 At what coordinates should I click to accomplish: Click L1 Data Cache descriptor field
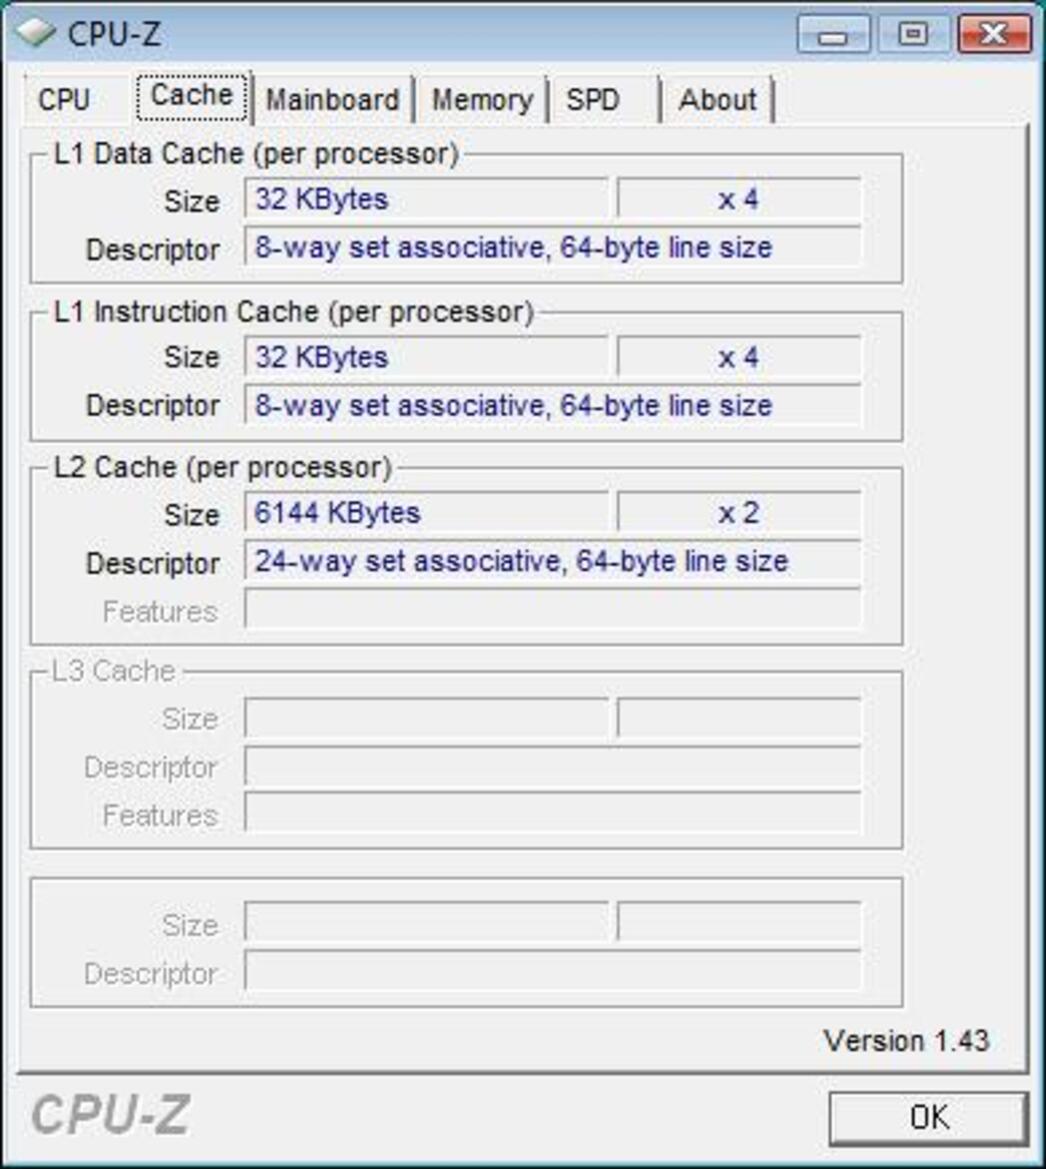552,247
